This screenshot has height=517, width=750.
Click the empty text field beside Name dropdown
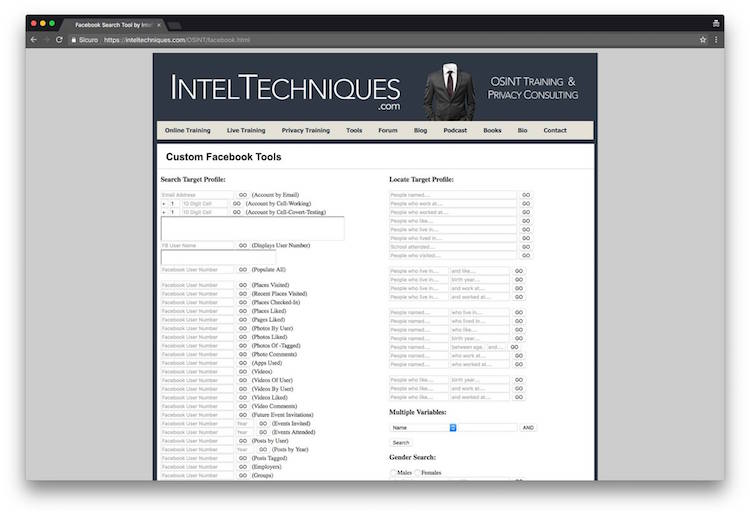pyautogui.click(x=487, y=428)
